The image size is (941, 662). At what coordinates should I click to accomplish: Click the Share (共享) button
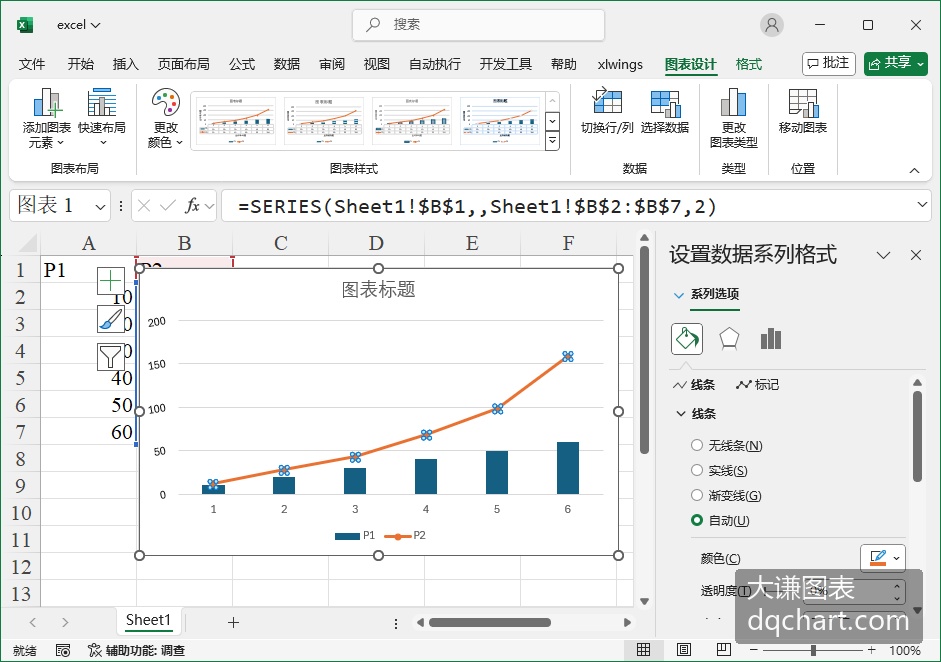click(896, 63)
